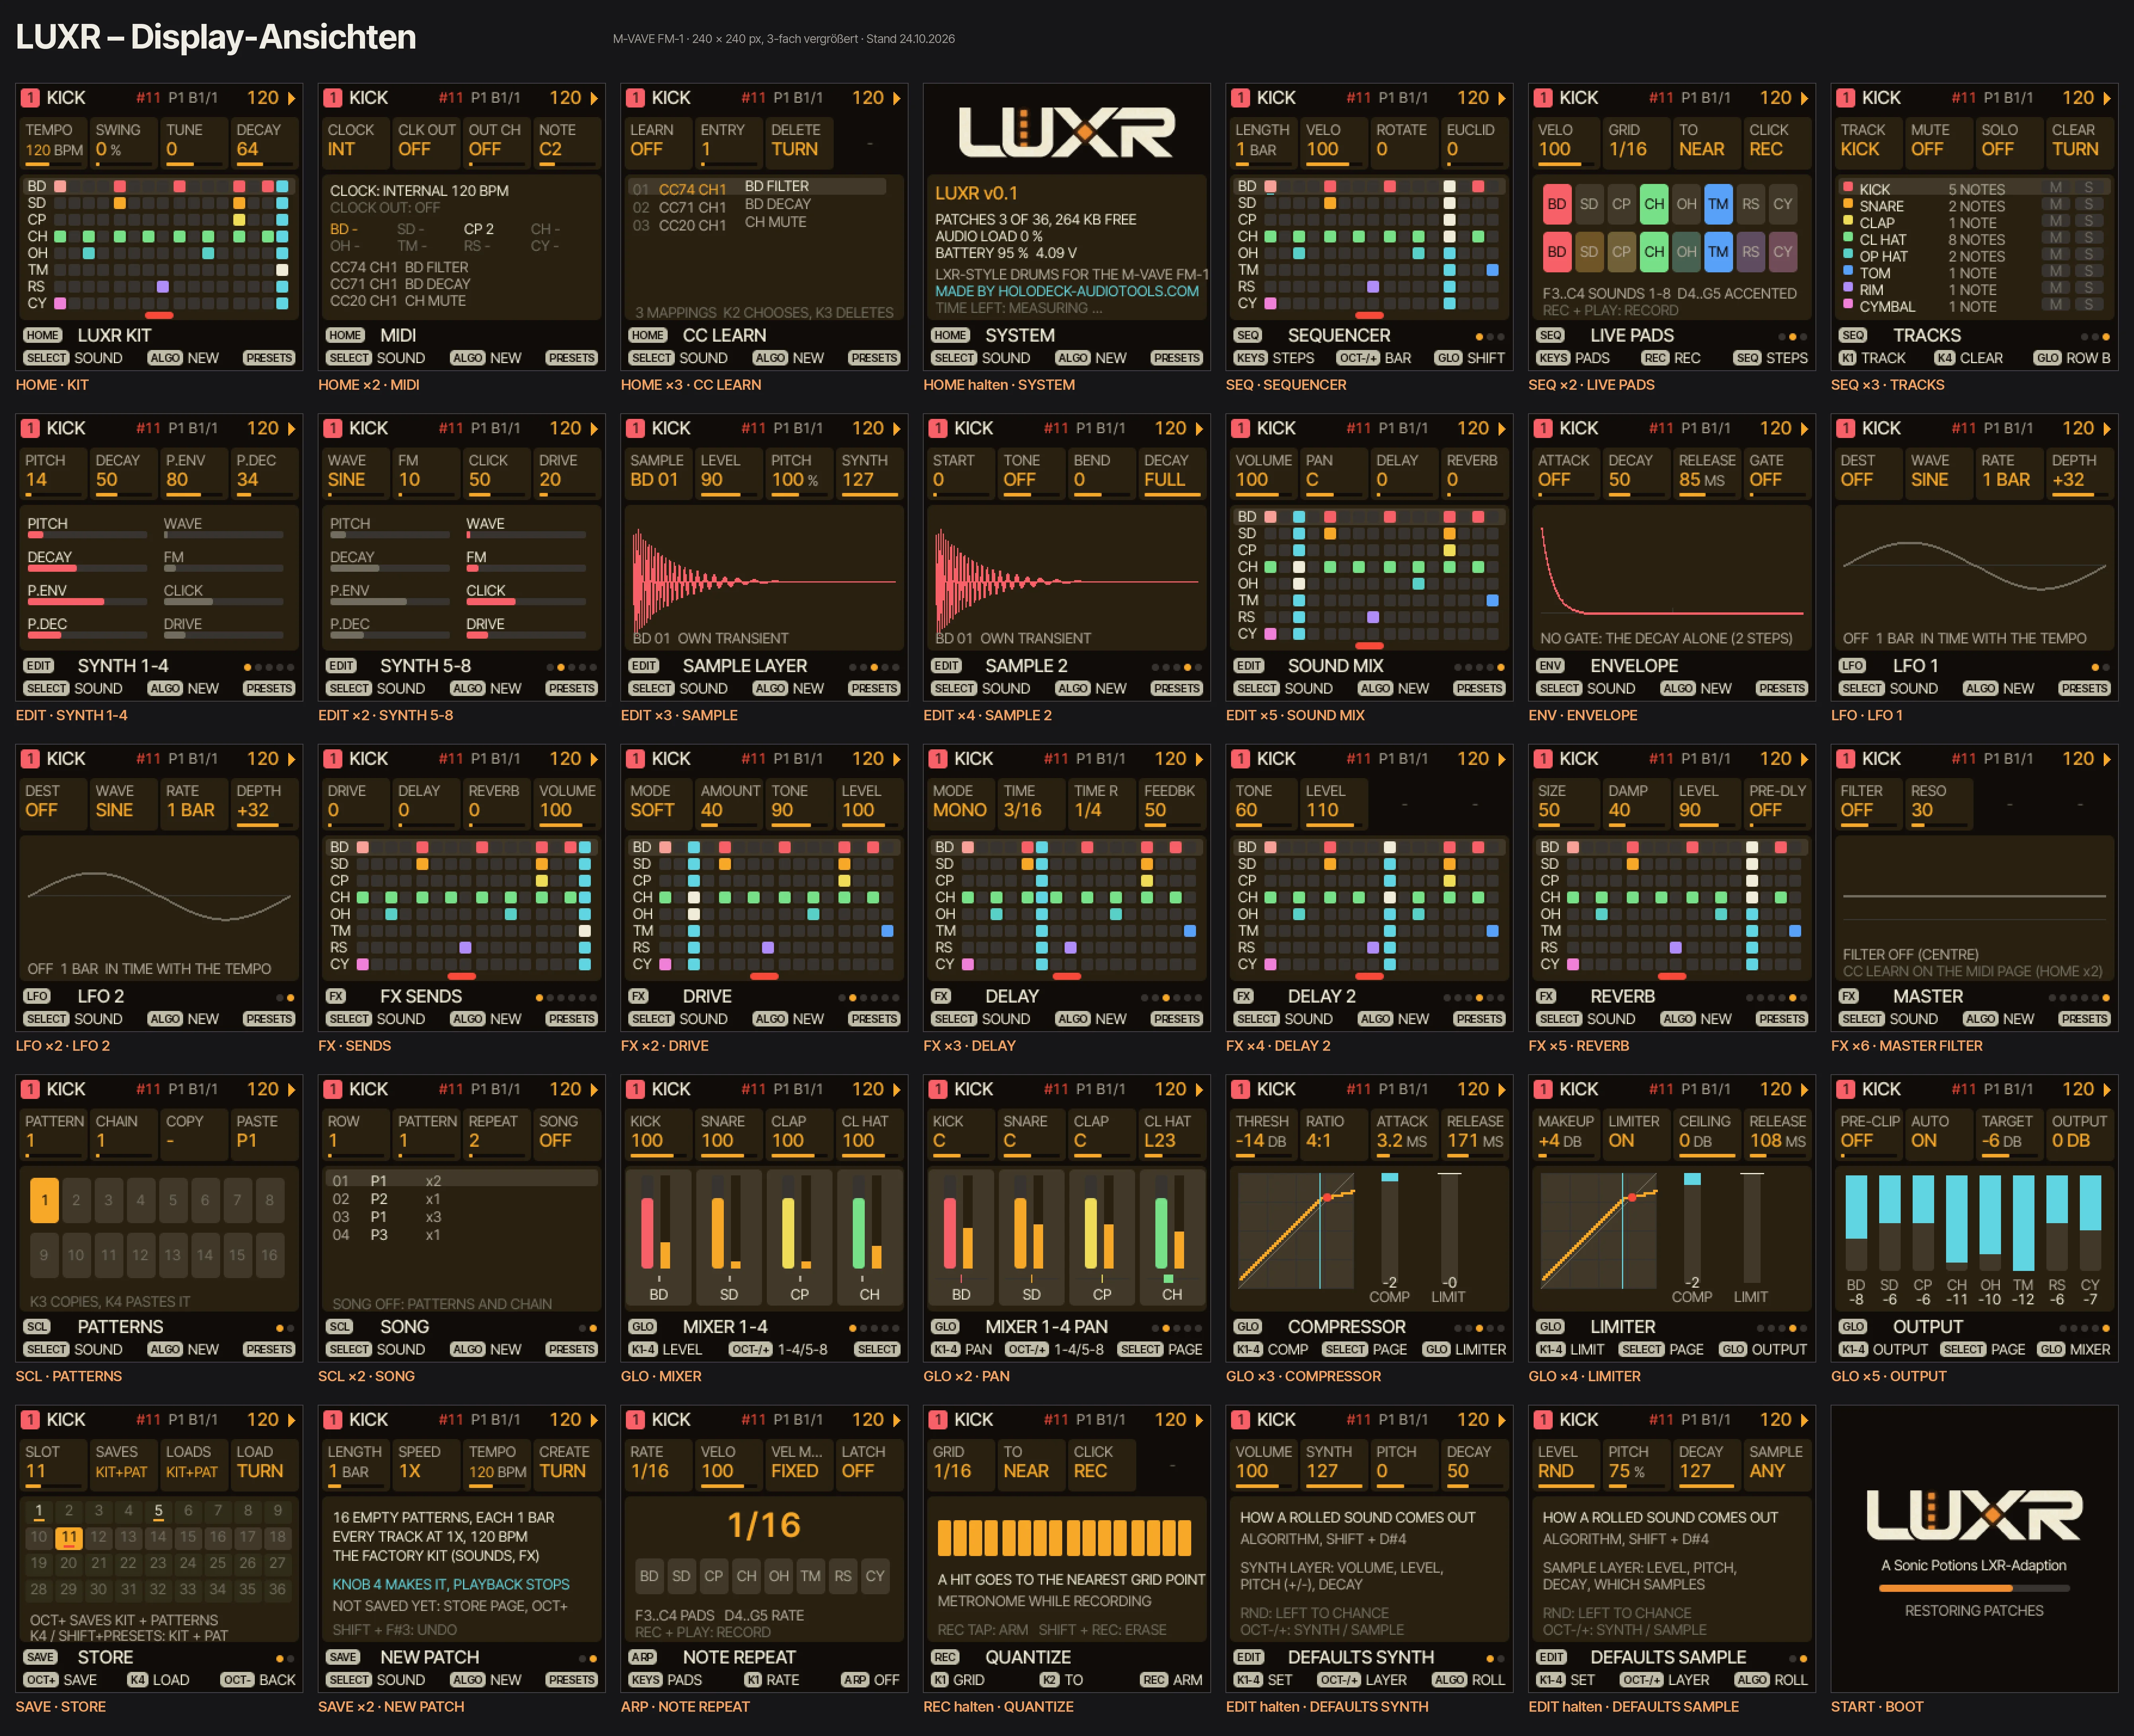The image size is (2134, 1736).
Task: Click the LFO badge in the LFO 1 view
Action: [x=1852, y=666]
